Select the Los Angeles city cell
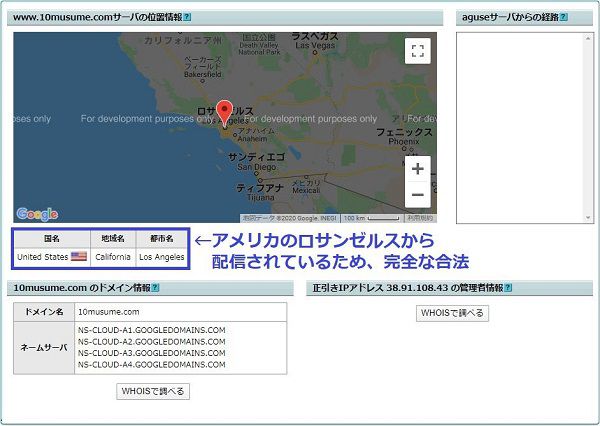This screenshot has height=426, width=600. coord(162,257)
